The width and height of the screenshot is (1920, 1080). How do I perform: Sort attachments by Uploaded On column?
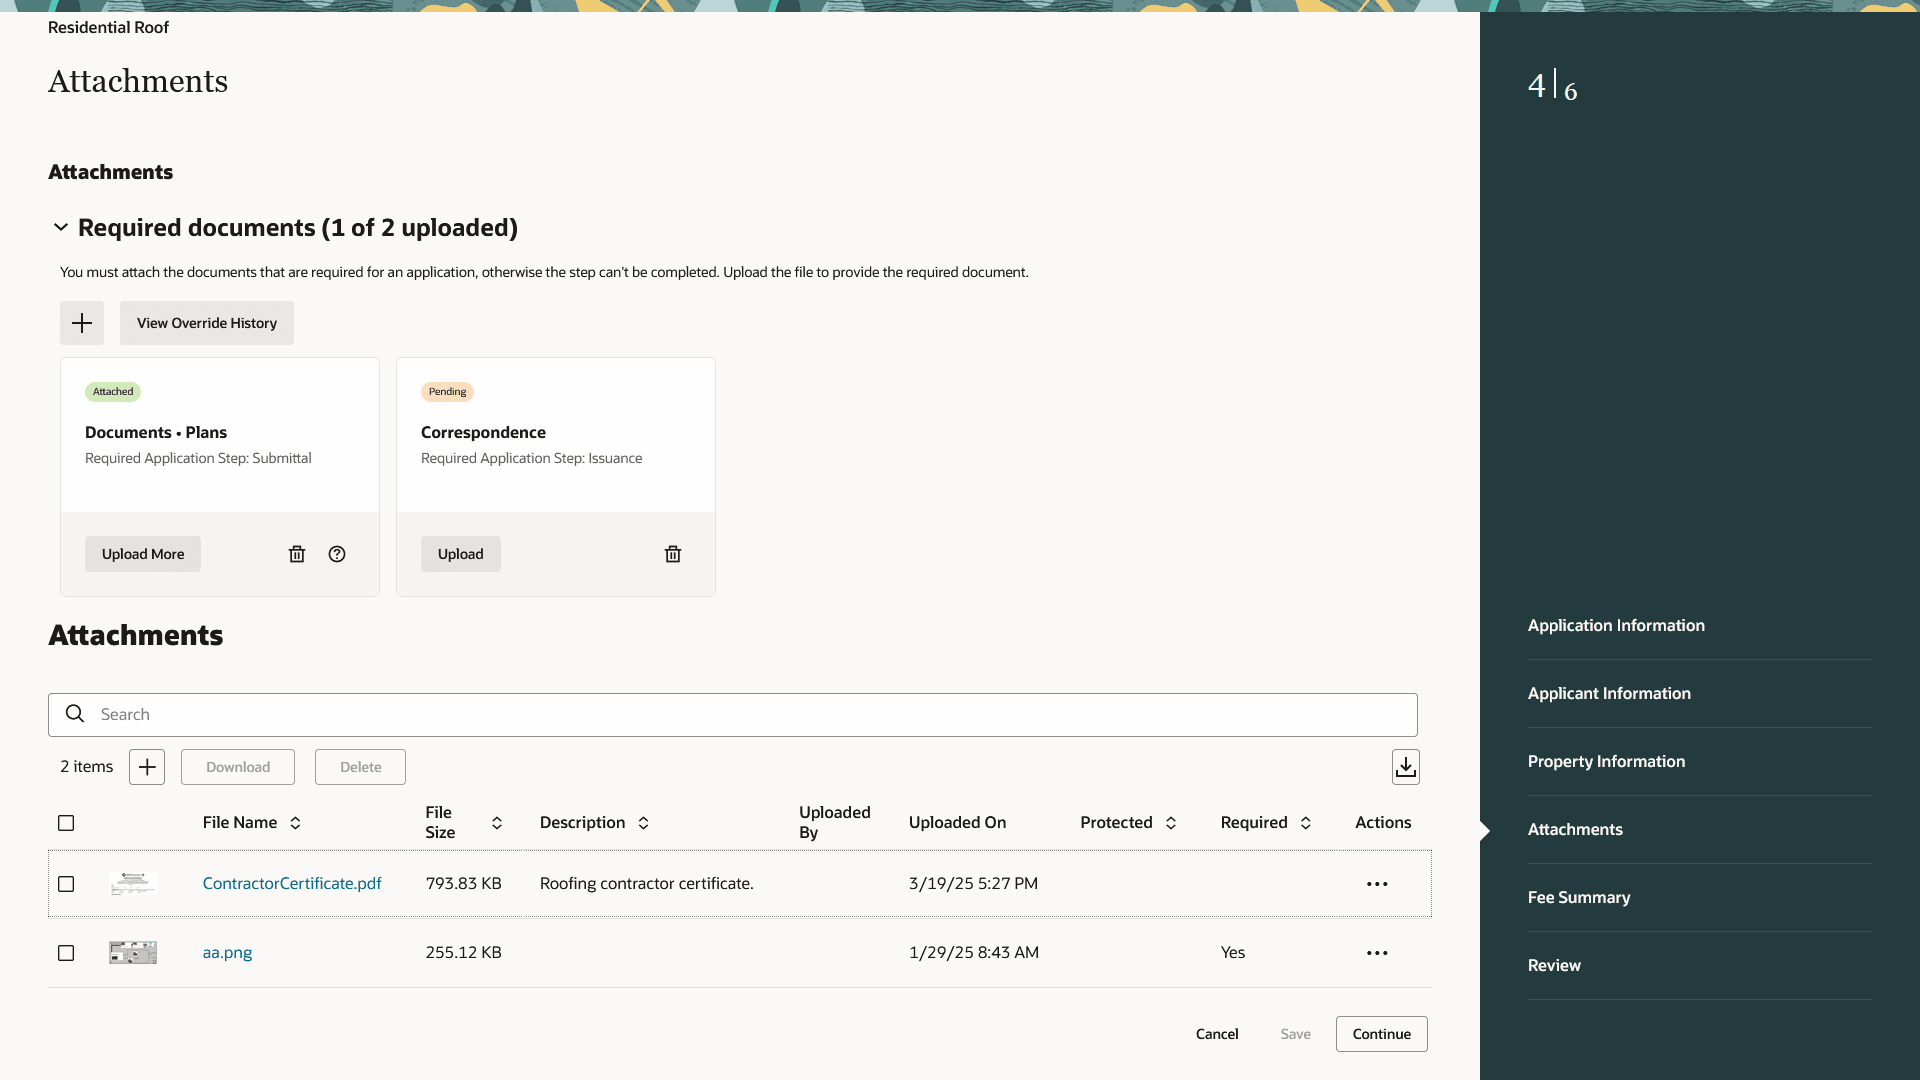coord(957,822)
